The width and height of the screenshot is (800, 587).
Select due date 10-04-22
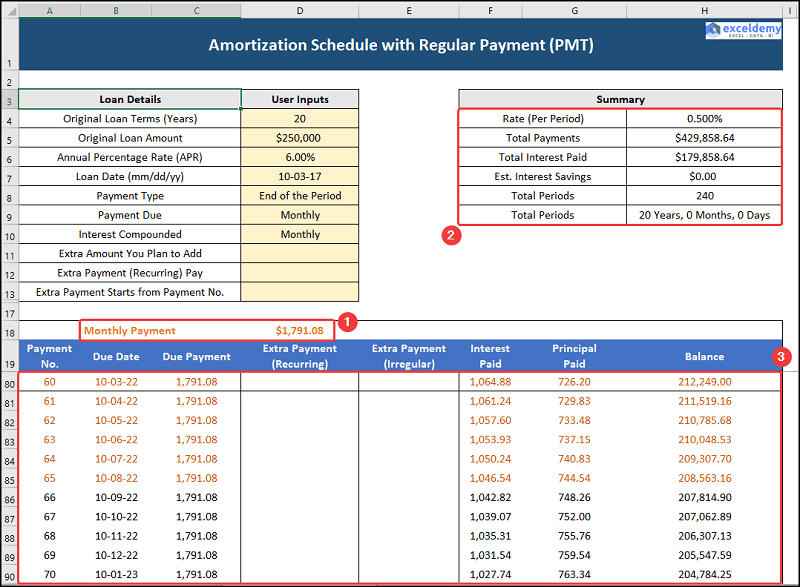point(116,401)
